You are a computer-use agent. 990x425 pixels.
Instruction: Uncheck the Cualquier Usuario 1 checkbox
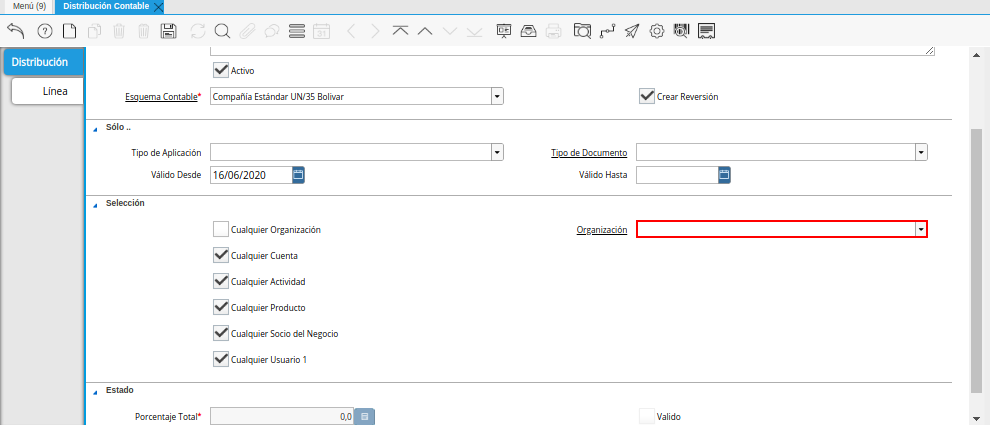coord(221,359)
